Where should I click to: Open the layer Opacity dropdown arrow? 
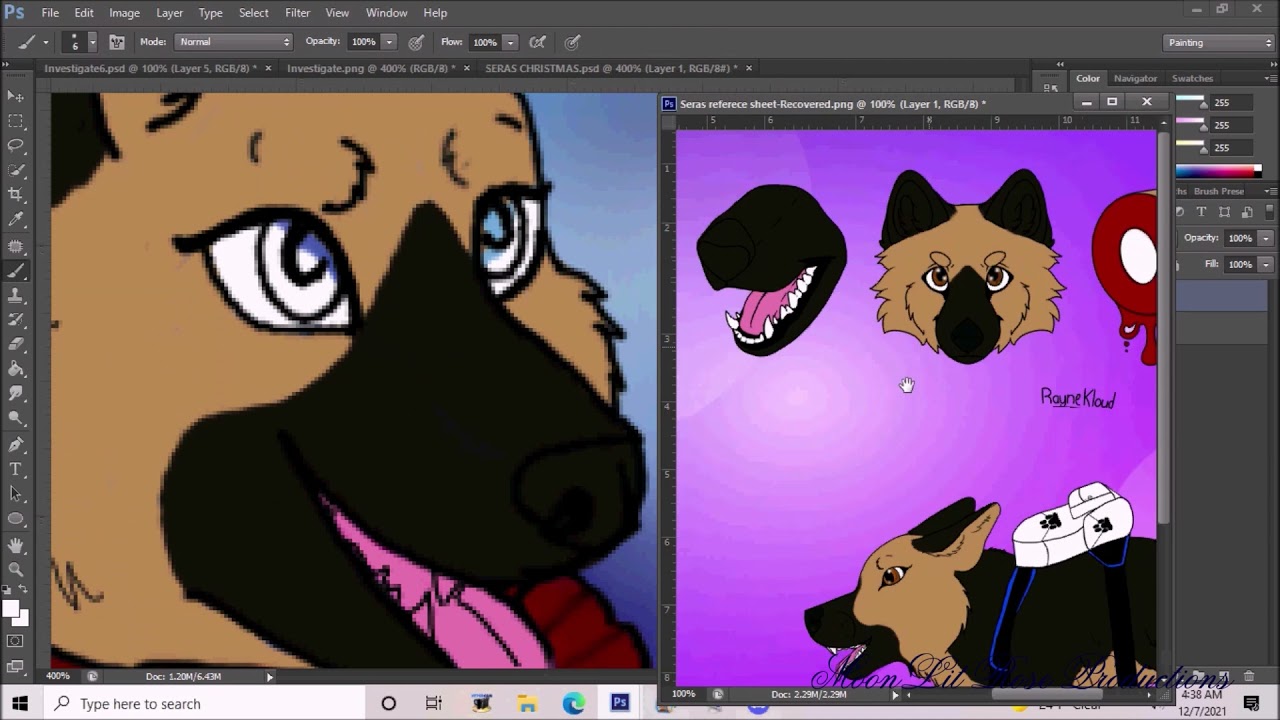[x=1265, y=238]
